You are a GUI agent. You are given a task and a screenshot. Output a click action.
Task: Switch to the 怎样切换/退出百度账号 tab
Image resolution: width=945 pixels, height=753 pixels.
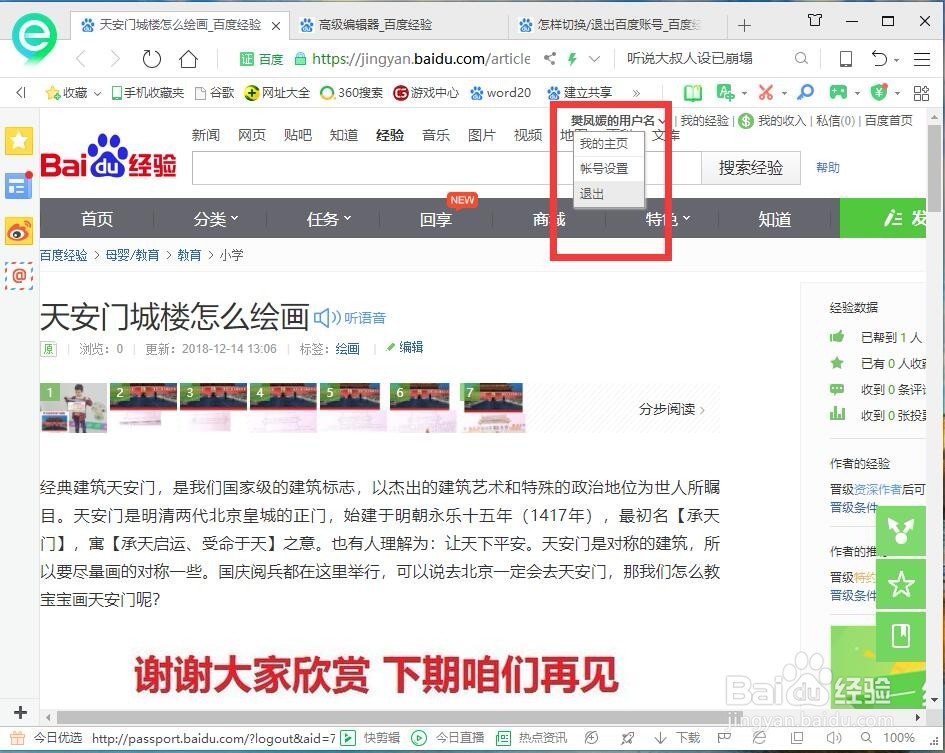[618, 25]
